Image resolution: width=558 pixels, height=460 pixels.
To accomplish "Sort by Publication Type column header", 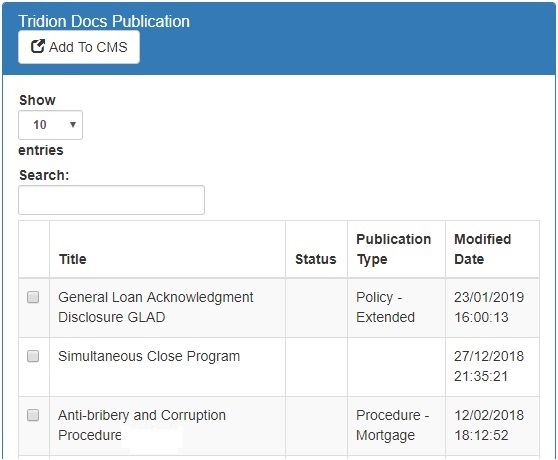I will [x=396, y=249].
